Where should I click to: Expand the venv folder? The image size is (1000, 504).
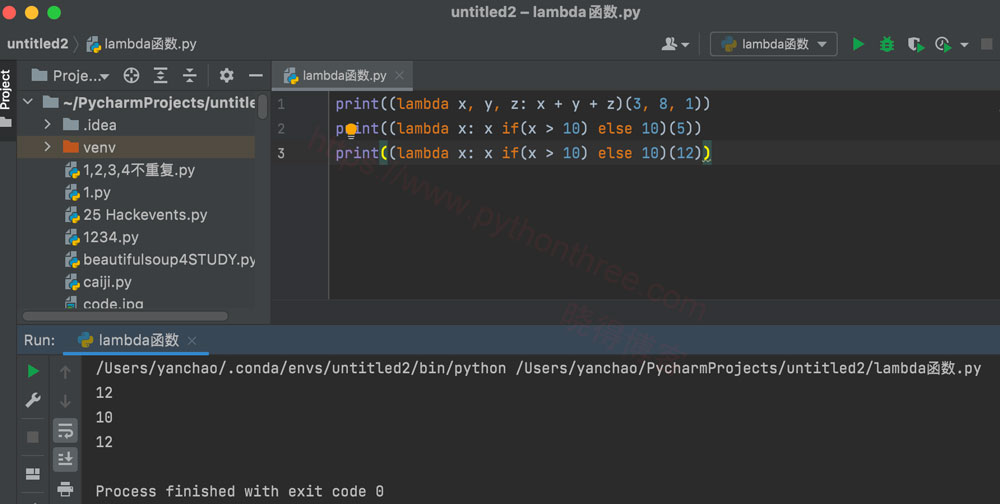(47, 147)
